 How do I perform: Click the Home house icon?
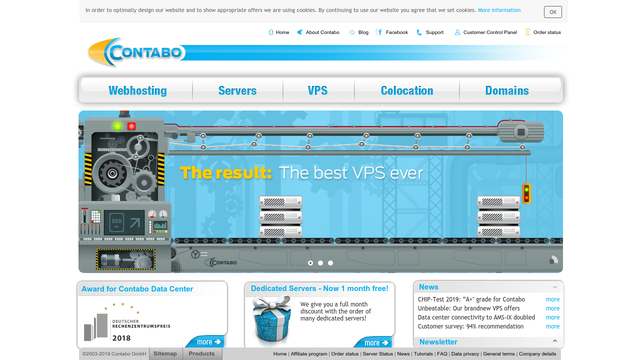pyautogui.click(x=271, y=32)
